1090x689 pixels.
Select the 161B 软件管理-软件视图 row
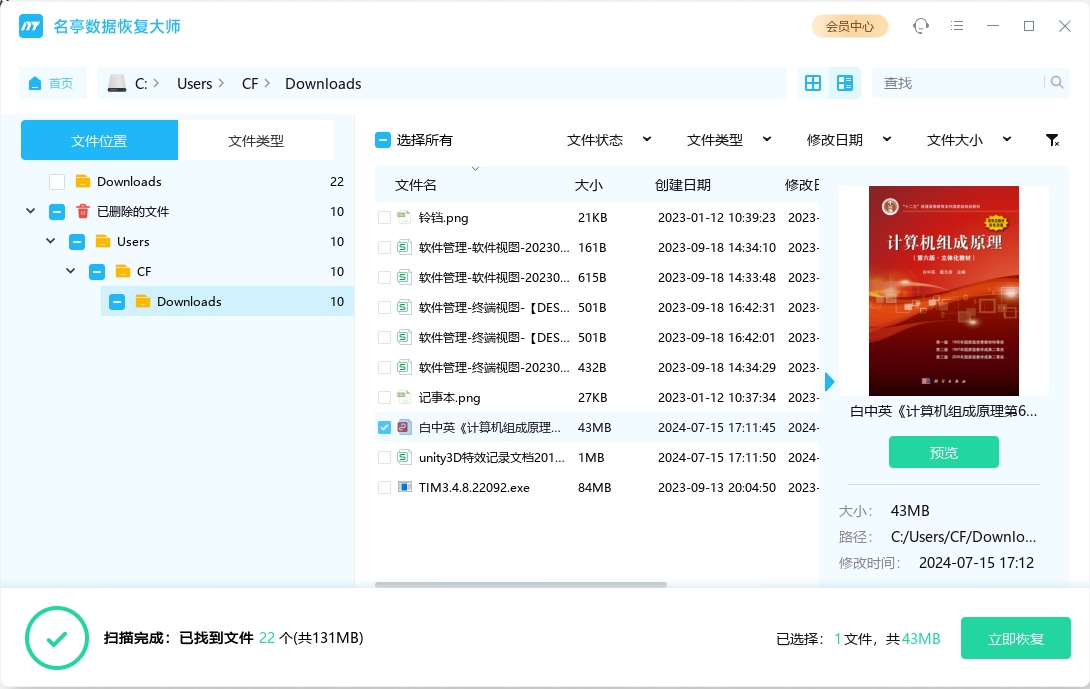pos(597,248)
